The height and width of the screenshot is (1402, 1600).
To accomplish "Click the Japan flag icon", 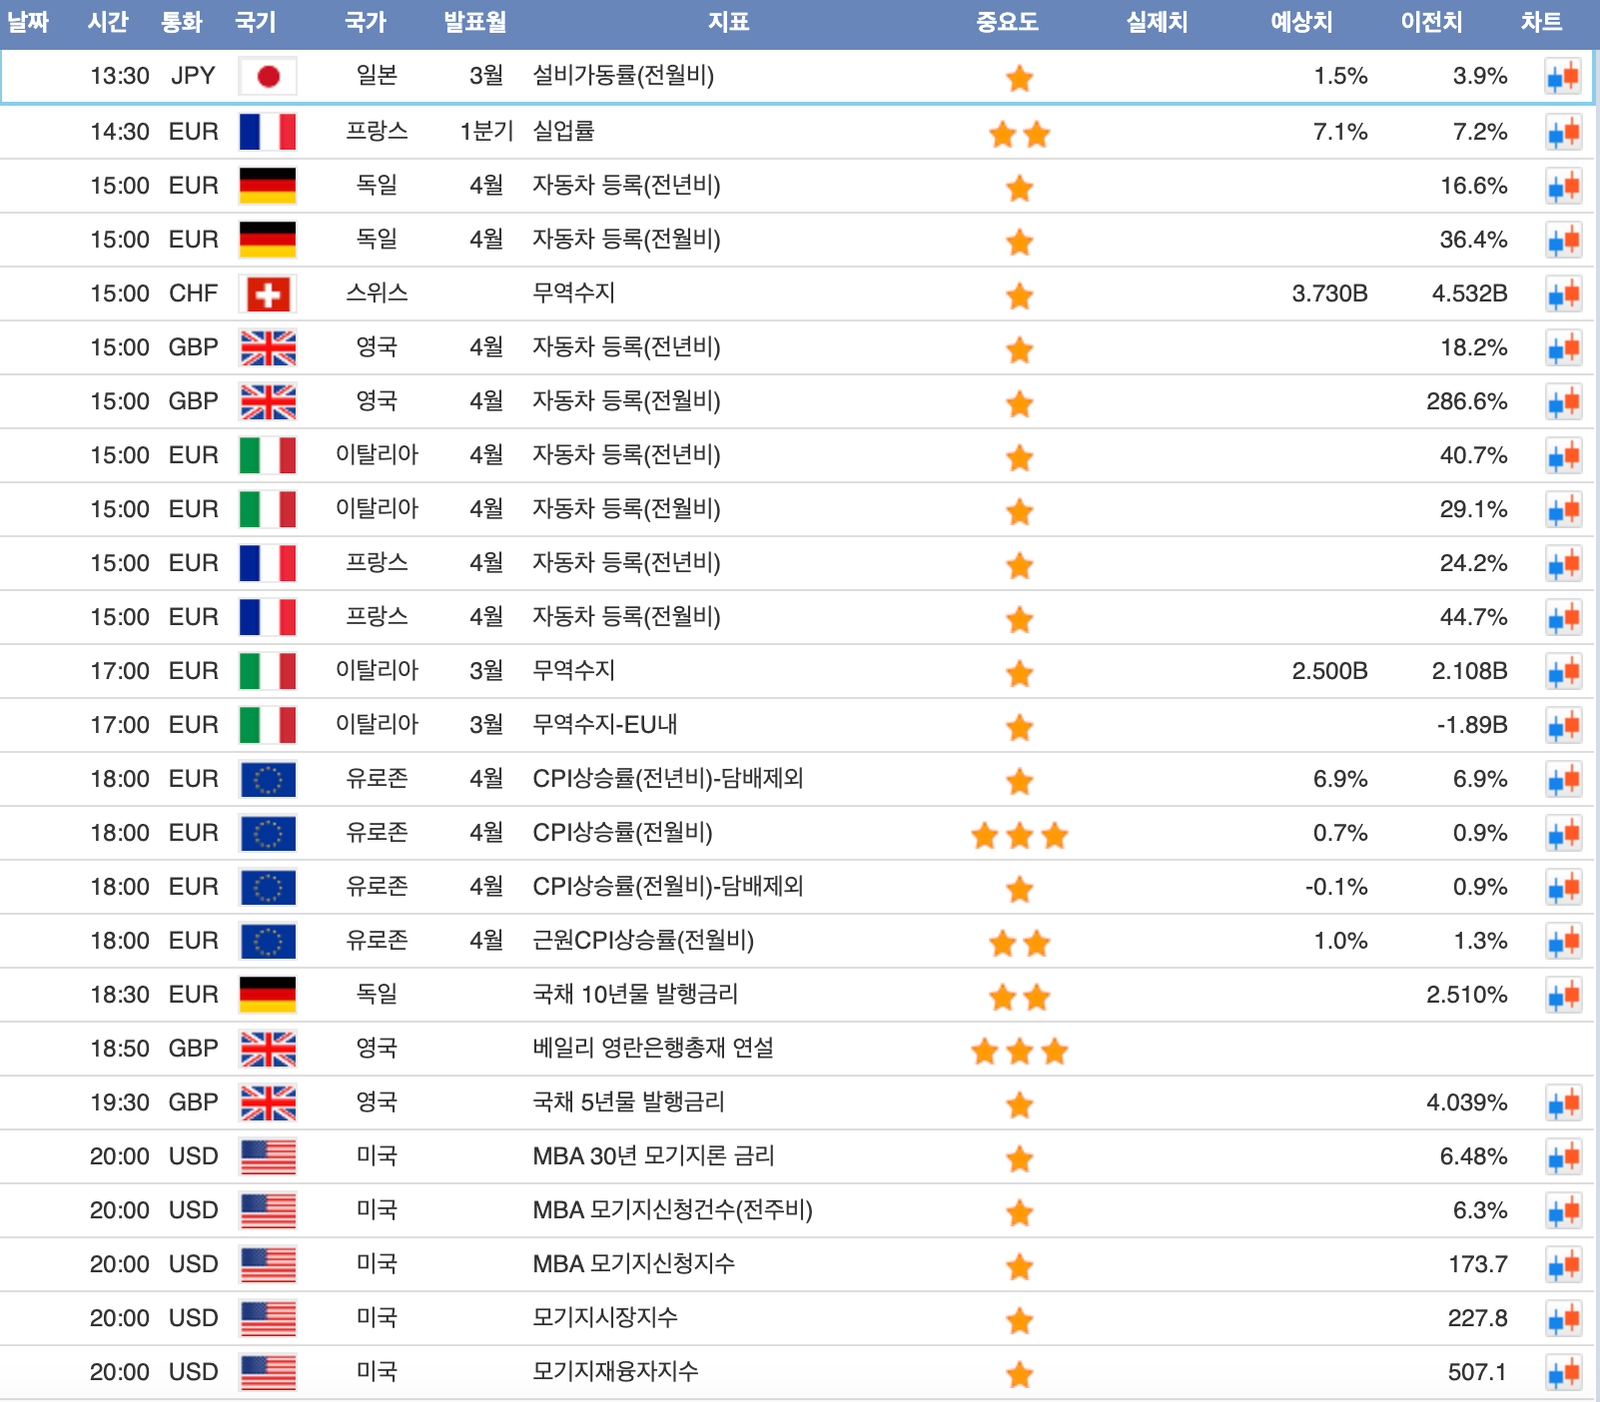I will coord(268,77).
